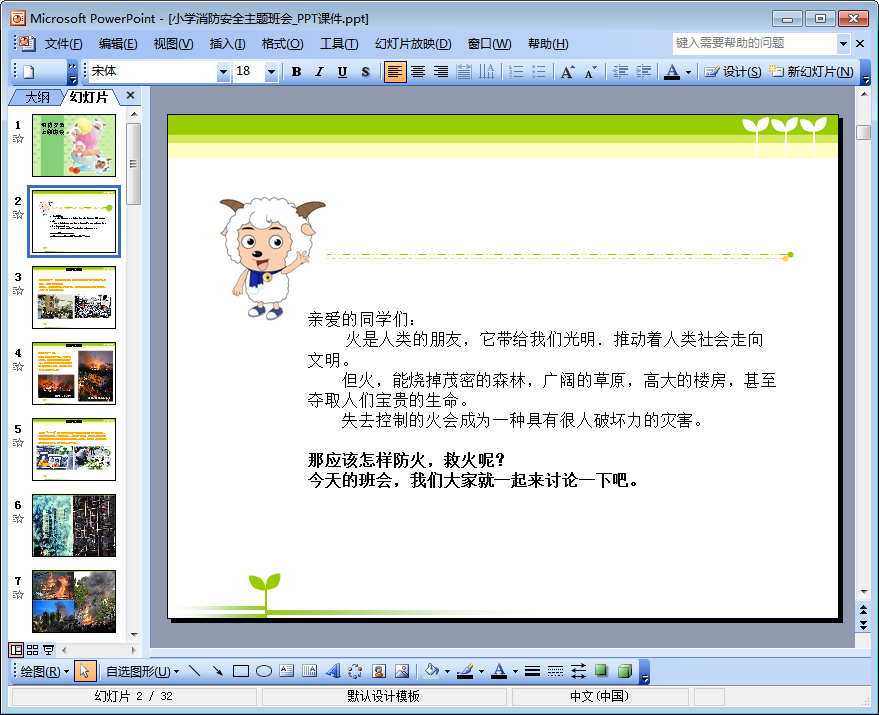Start slide show from current slide icon

(48, 650)
